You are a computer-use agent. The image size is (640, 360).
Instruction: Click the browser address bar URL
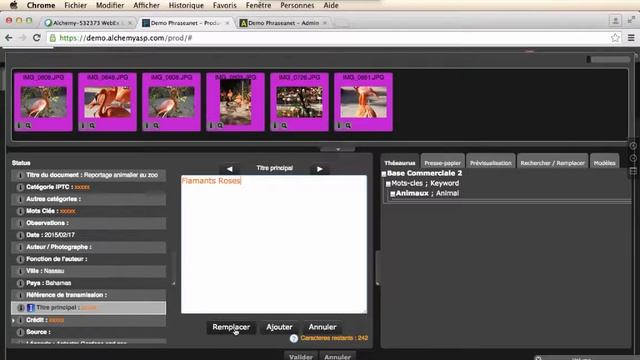[126, 38]
